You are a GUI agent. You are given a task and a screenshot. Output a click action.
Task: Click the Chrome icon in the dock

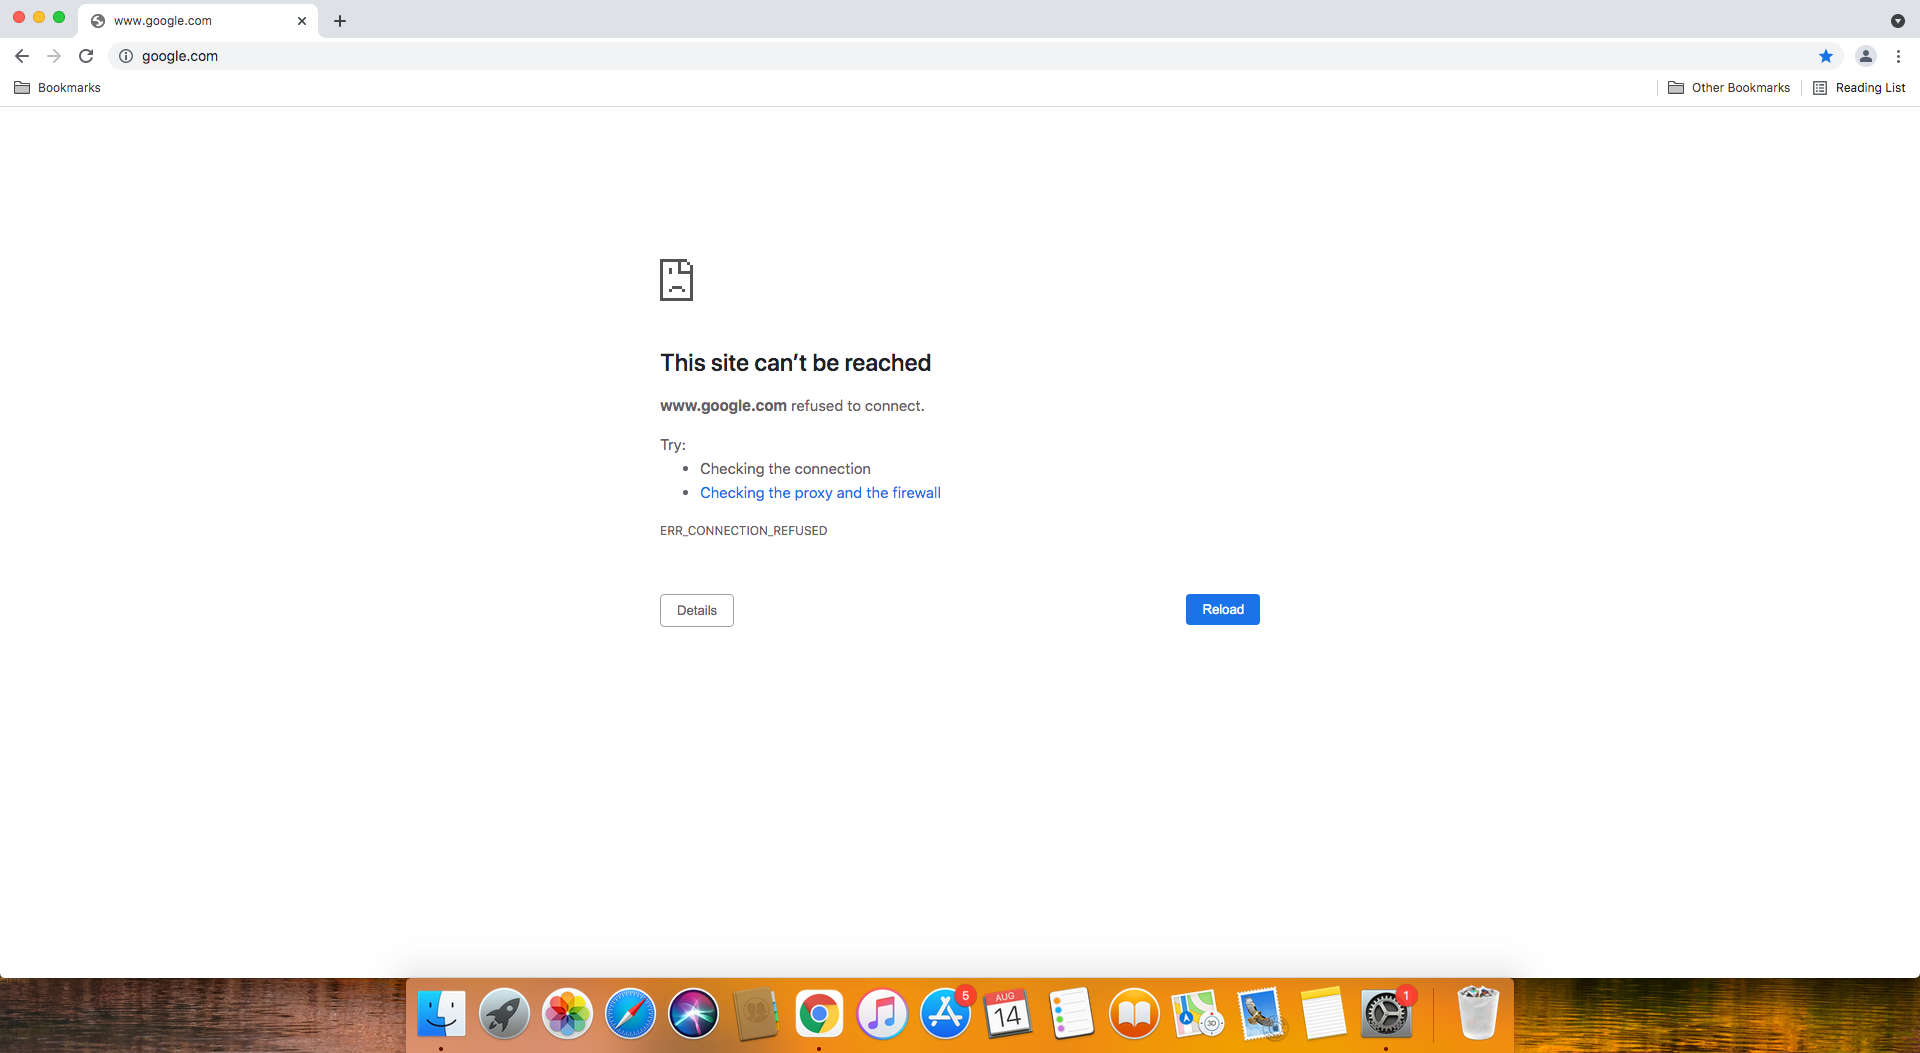(819, 1015)
